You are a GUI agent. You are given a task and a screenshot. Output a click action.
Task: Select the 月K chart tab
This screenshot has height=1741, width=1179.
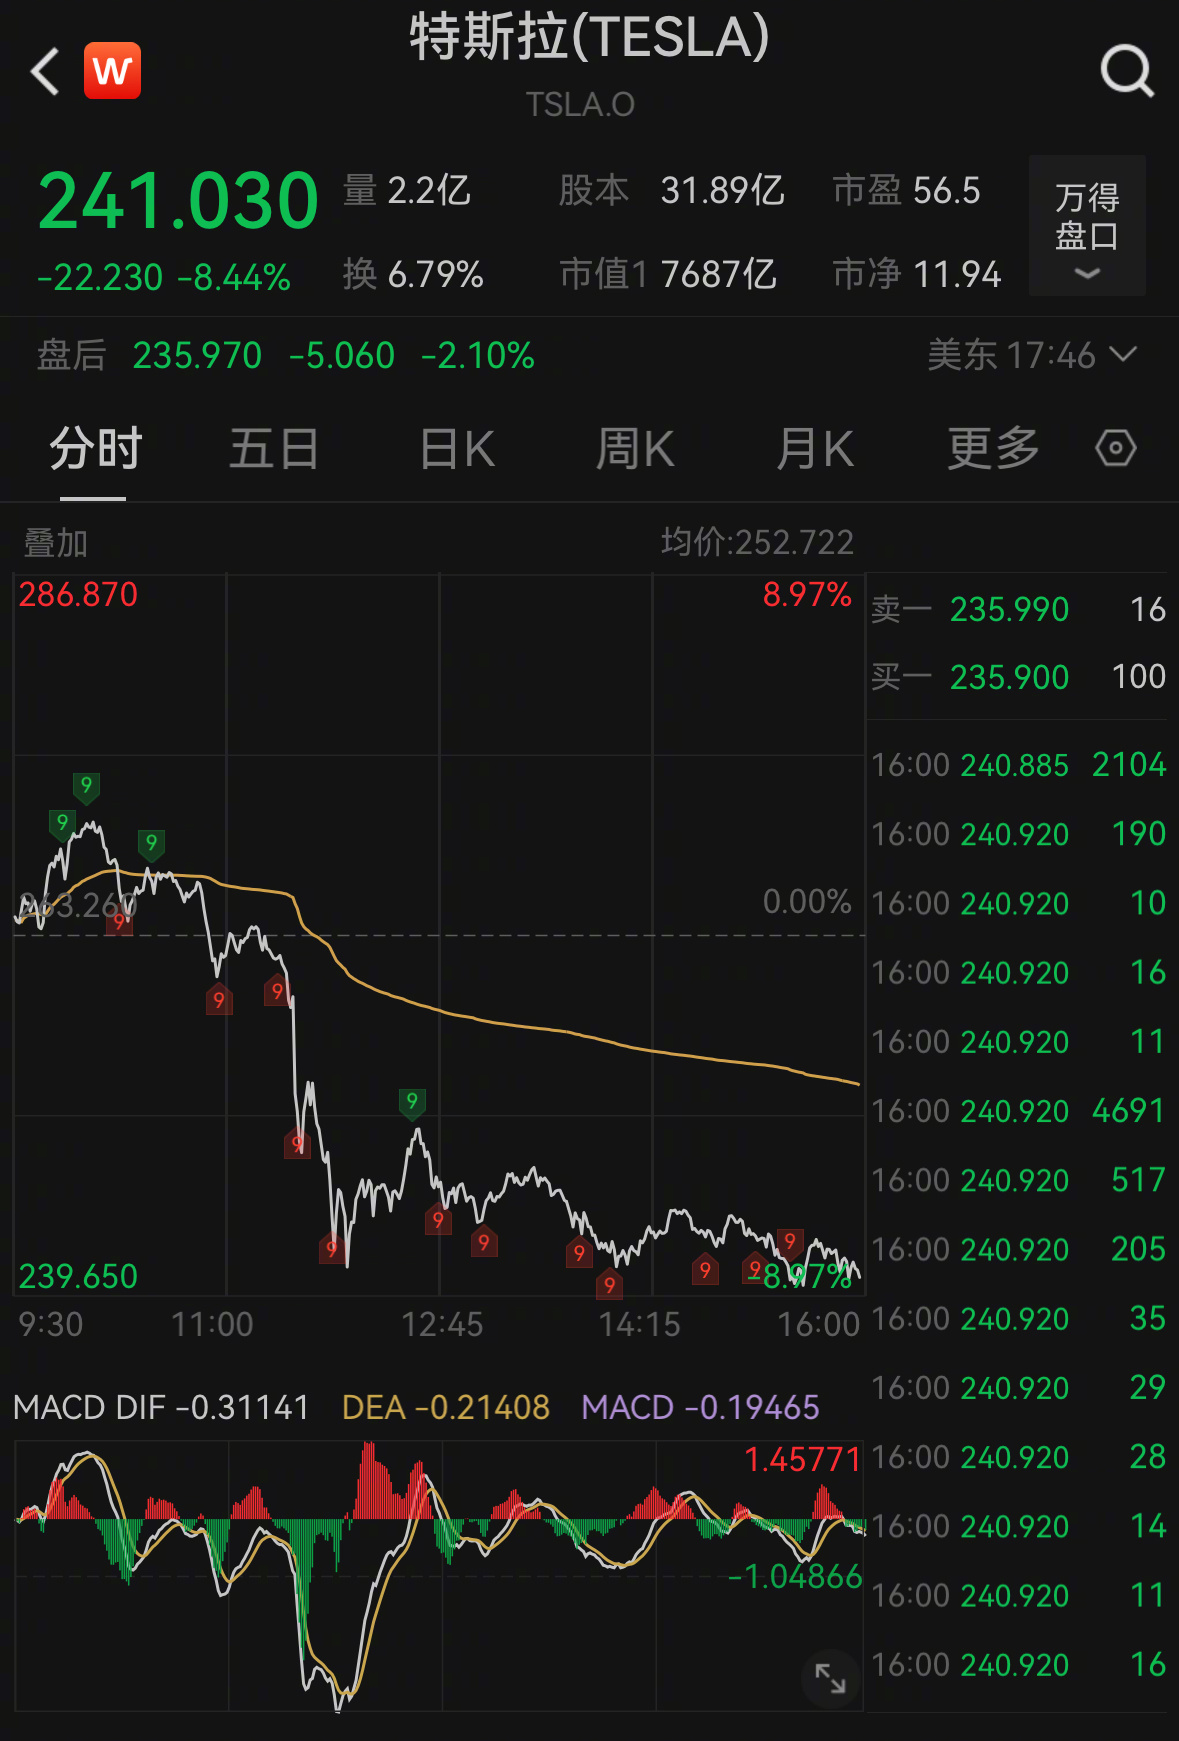point(815,449)
